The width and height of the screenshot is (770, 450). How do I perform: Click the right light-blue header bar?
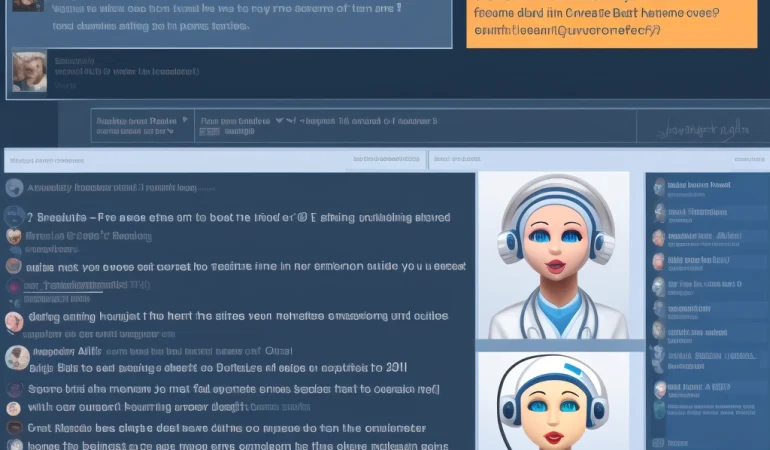tap(598, 160)
